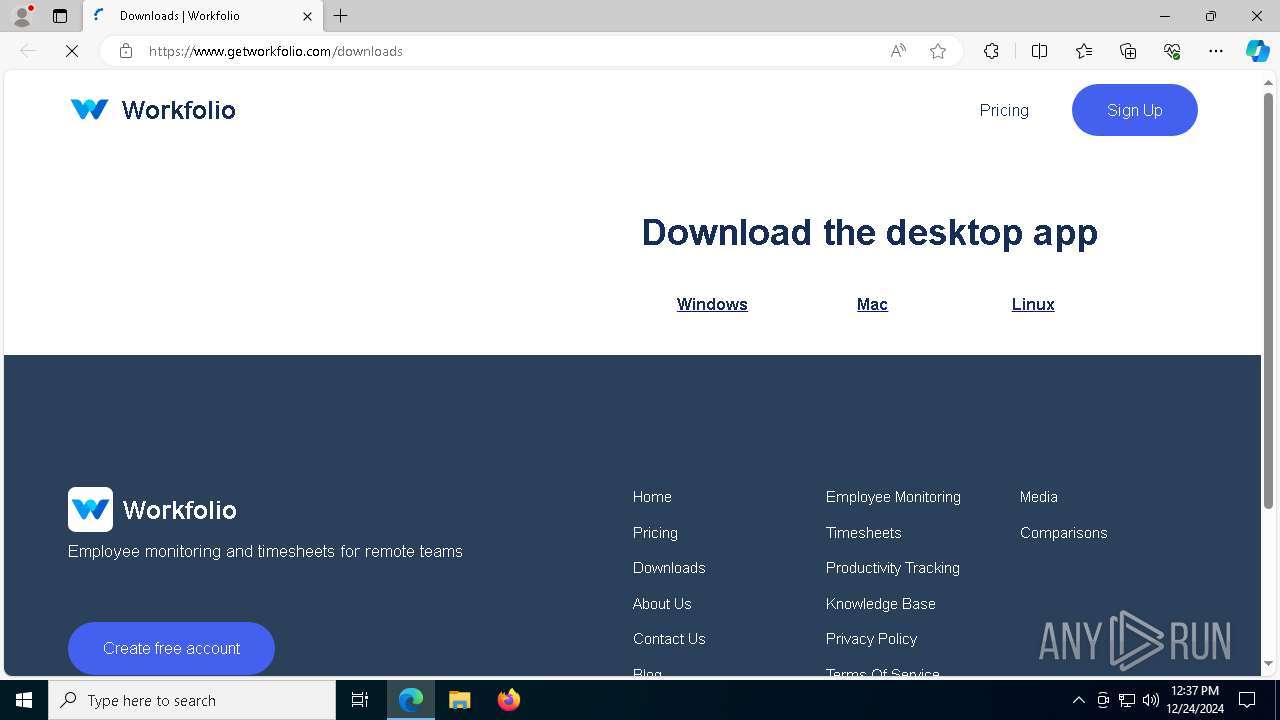Click the taskbar search box
Image resolution: width=1280 pixels, height=720 pixels.
tap(192, 700)
